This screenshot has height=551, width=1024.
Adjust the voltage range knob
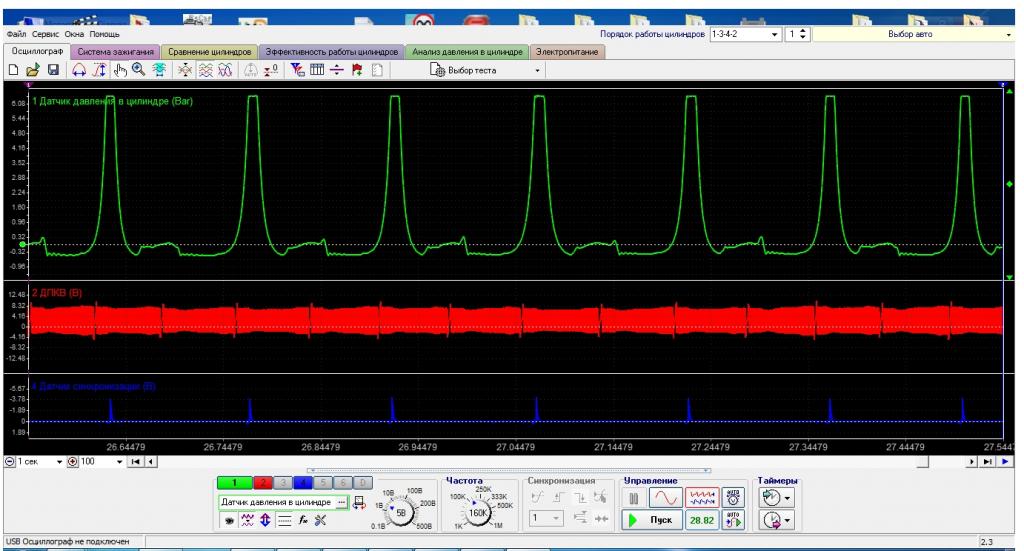[401, 512]
